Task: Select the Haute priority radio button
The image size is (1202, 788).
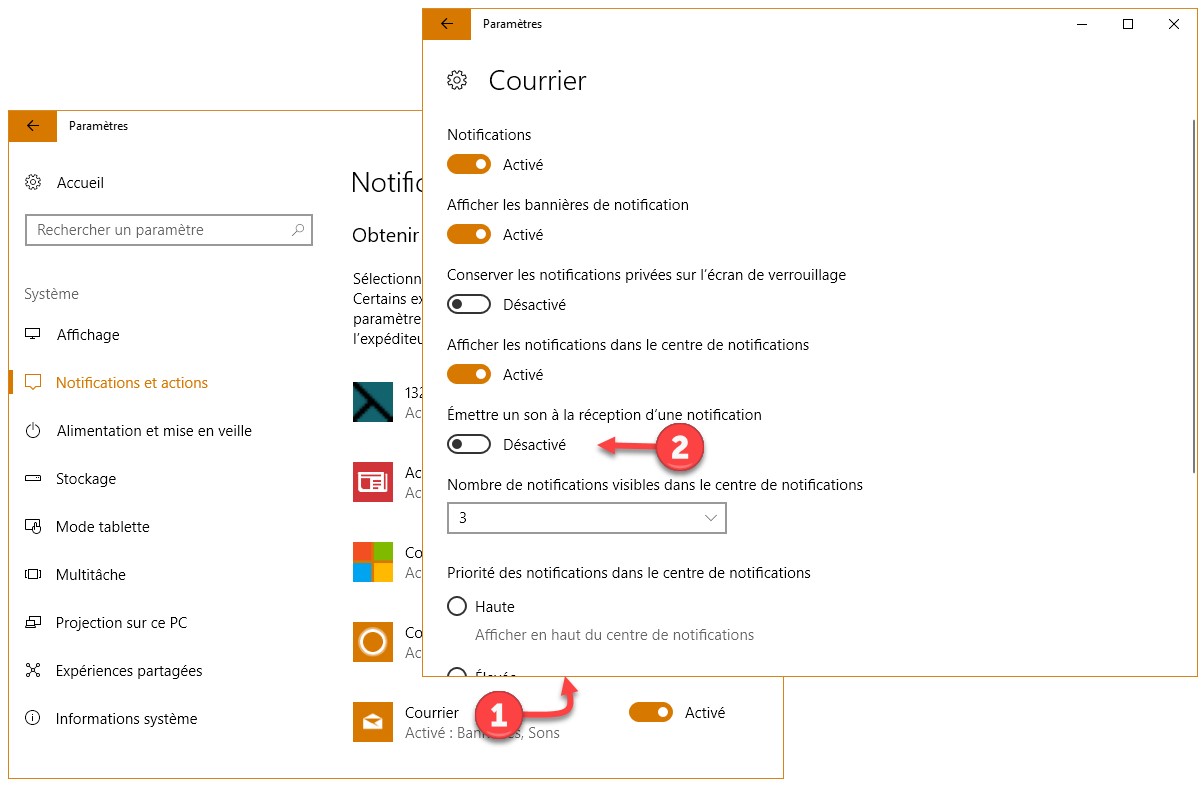Action: 457,606
